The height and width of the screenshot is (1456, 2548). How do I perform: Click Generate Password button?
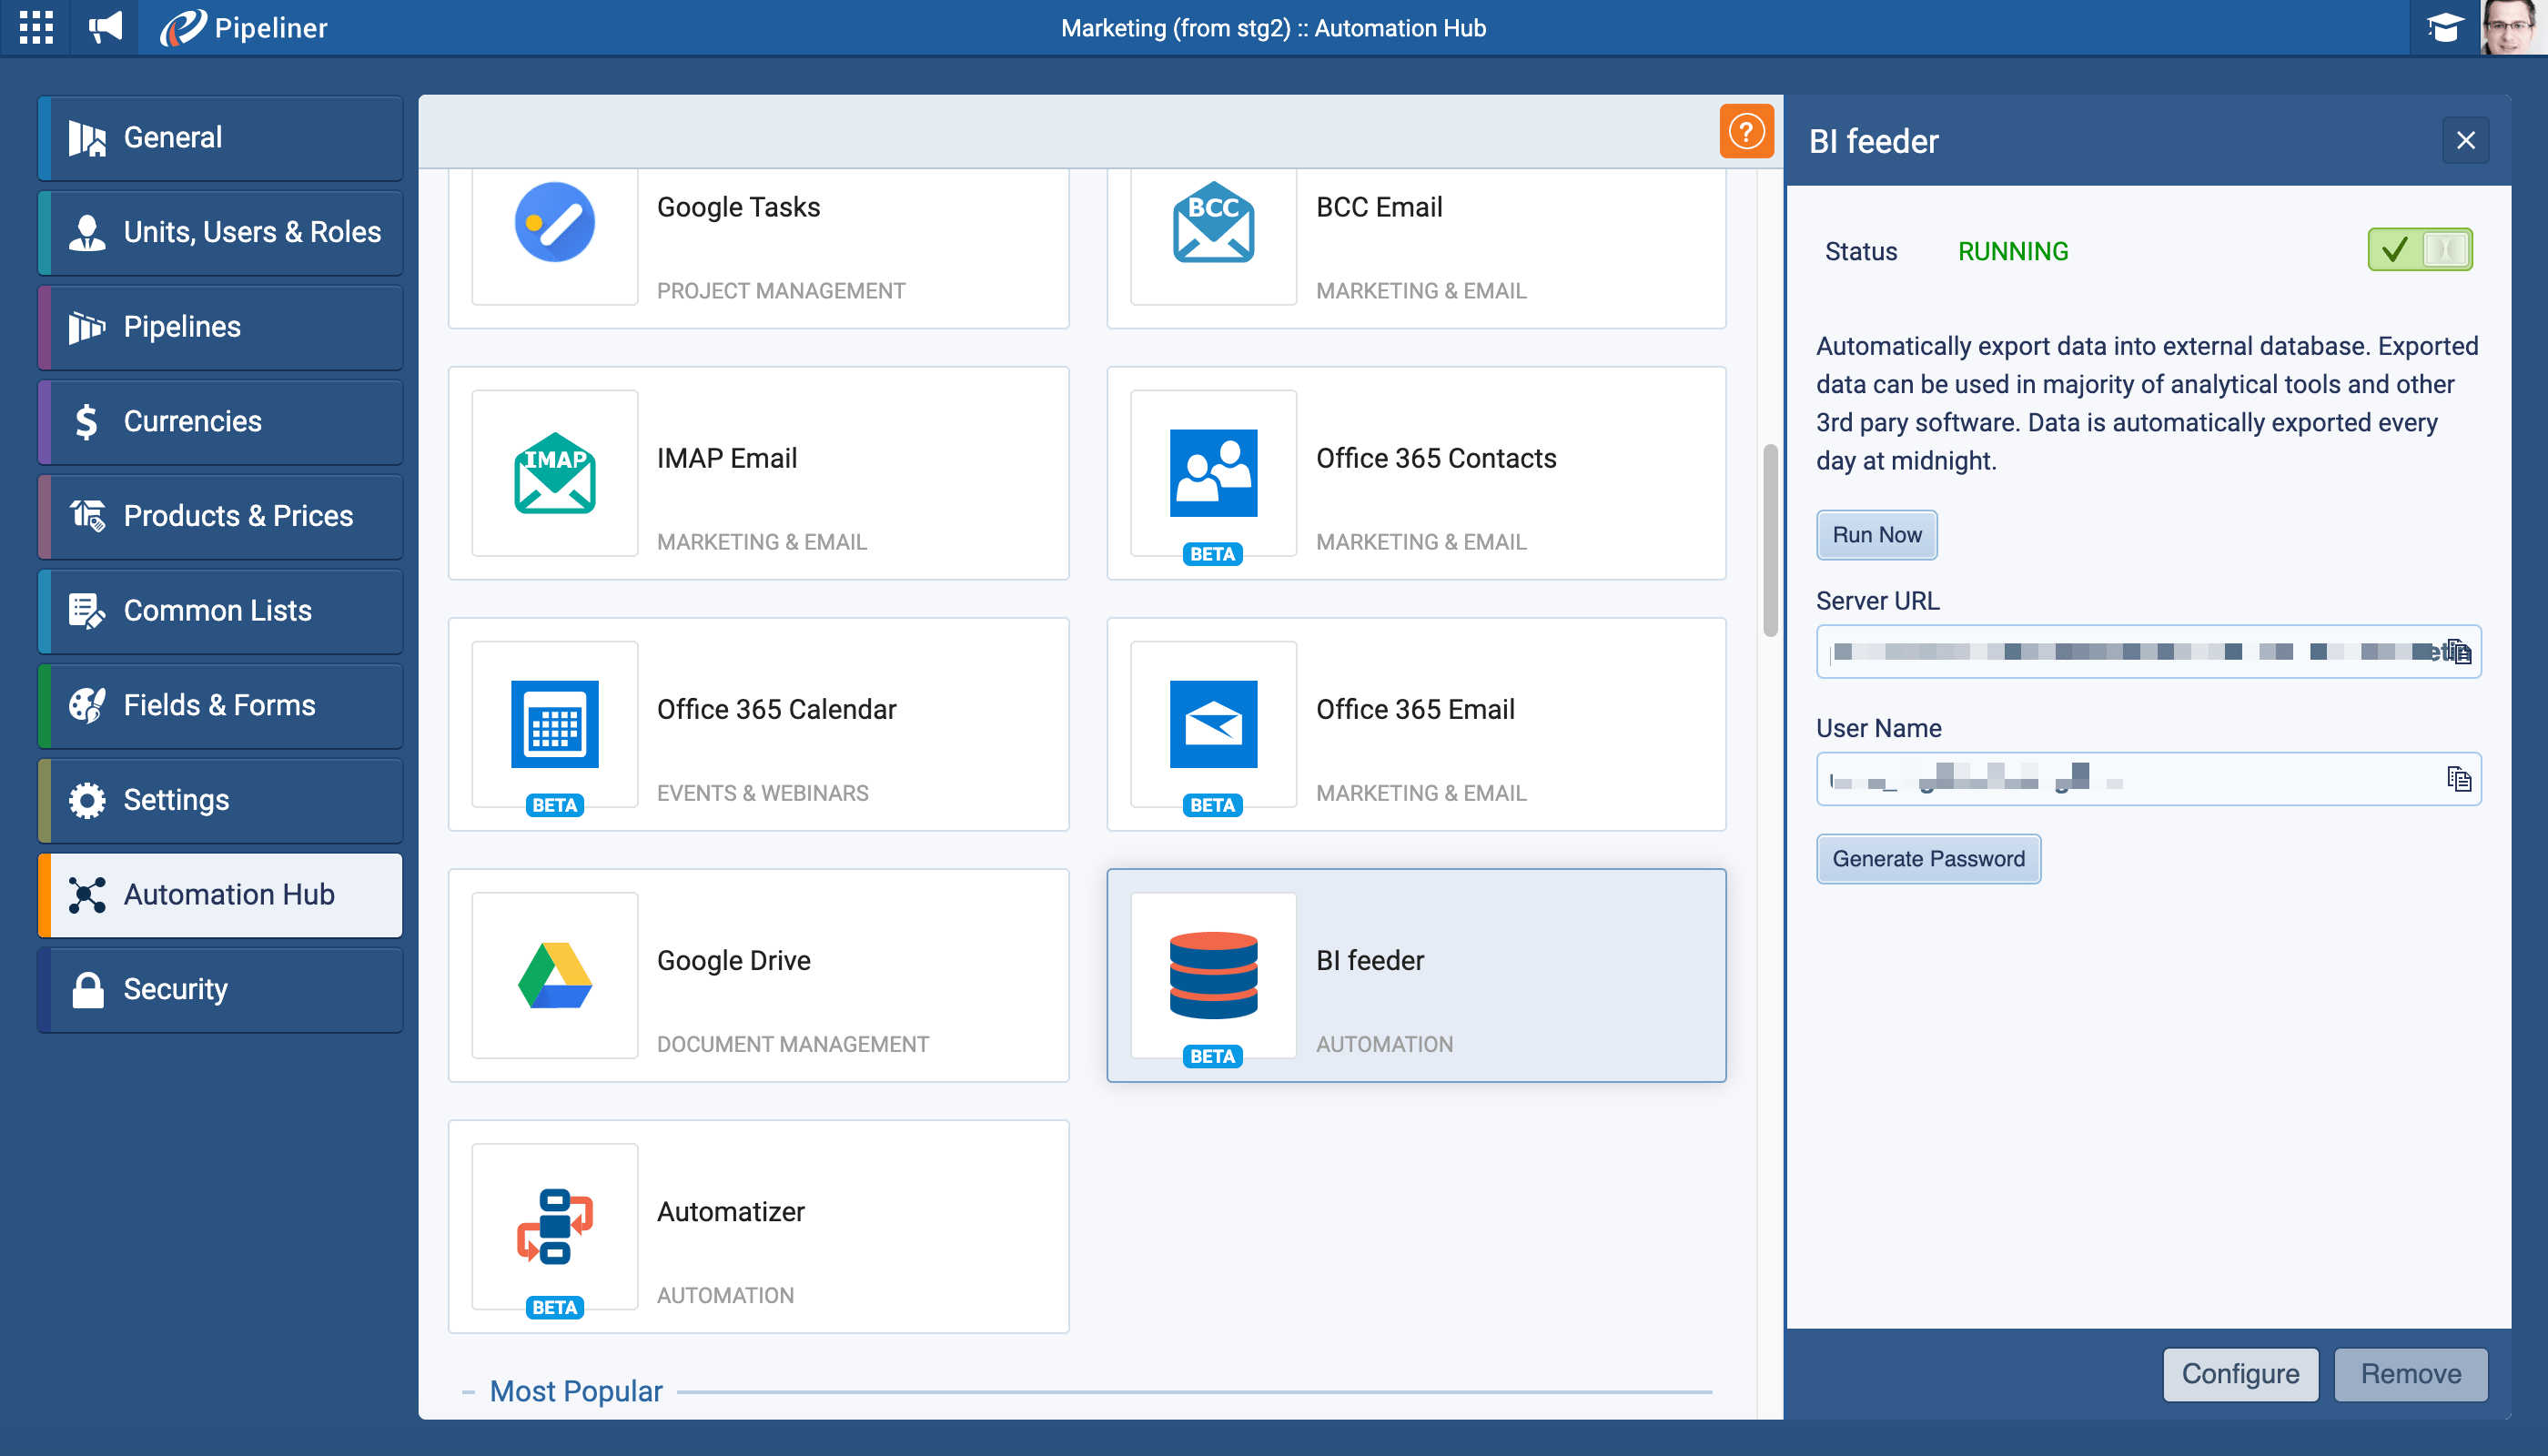[1927, 859]
